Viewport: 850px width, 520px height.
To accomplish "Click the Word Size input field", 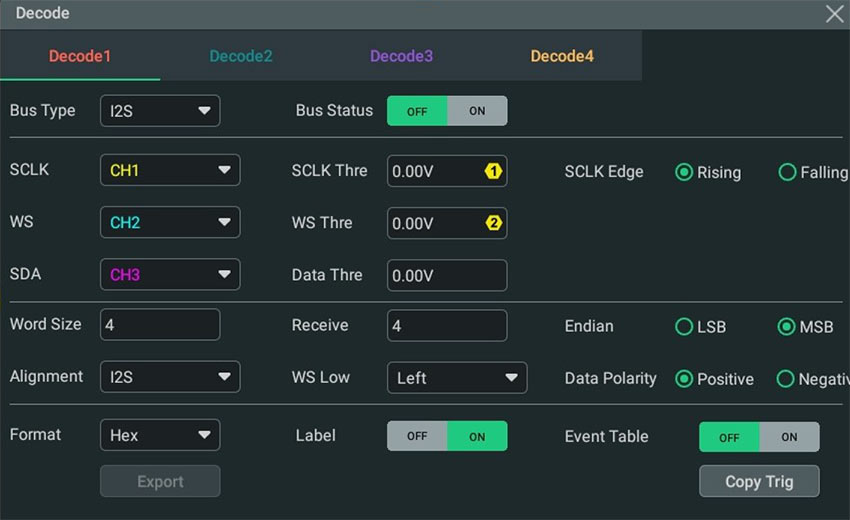I will point(160,325).
